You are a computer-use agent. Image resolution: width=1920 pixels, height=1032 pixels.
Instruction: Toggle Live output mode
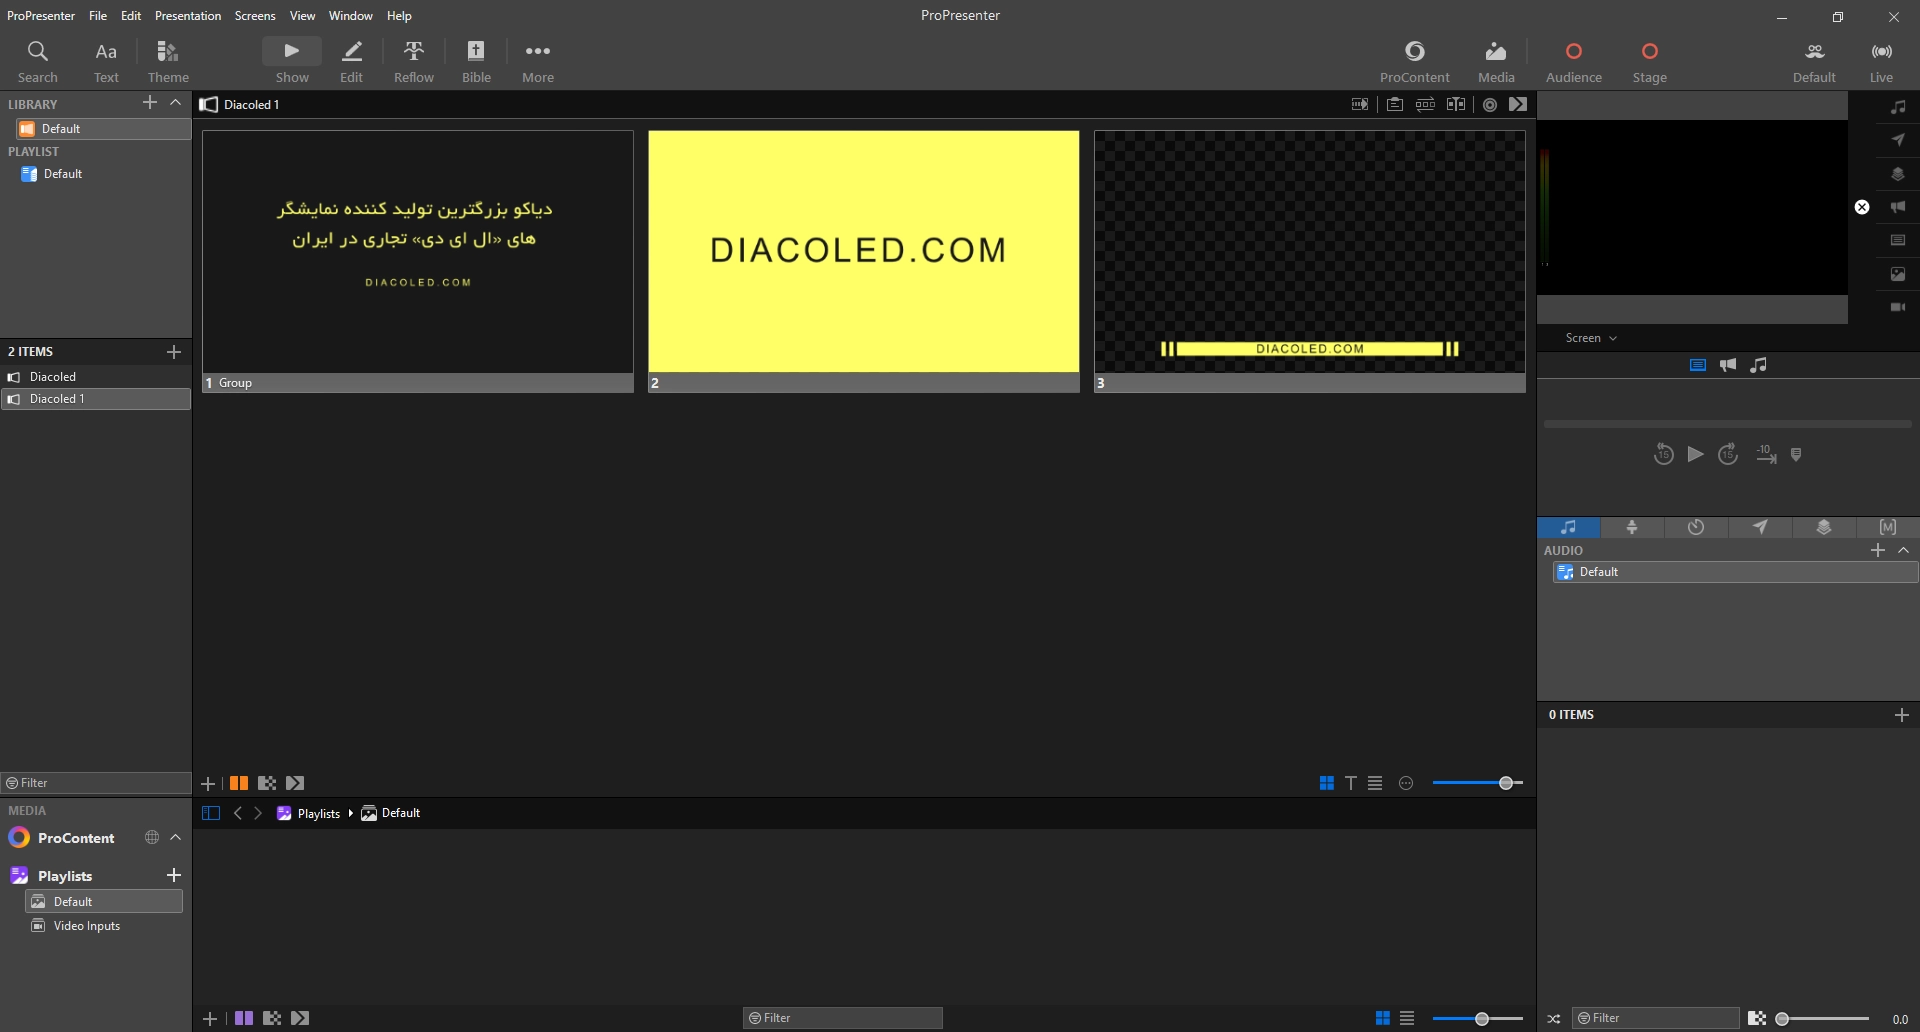click(x=1881, y=62)
